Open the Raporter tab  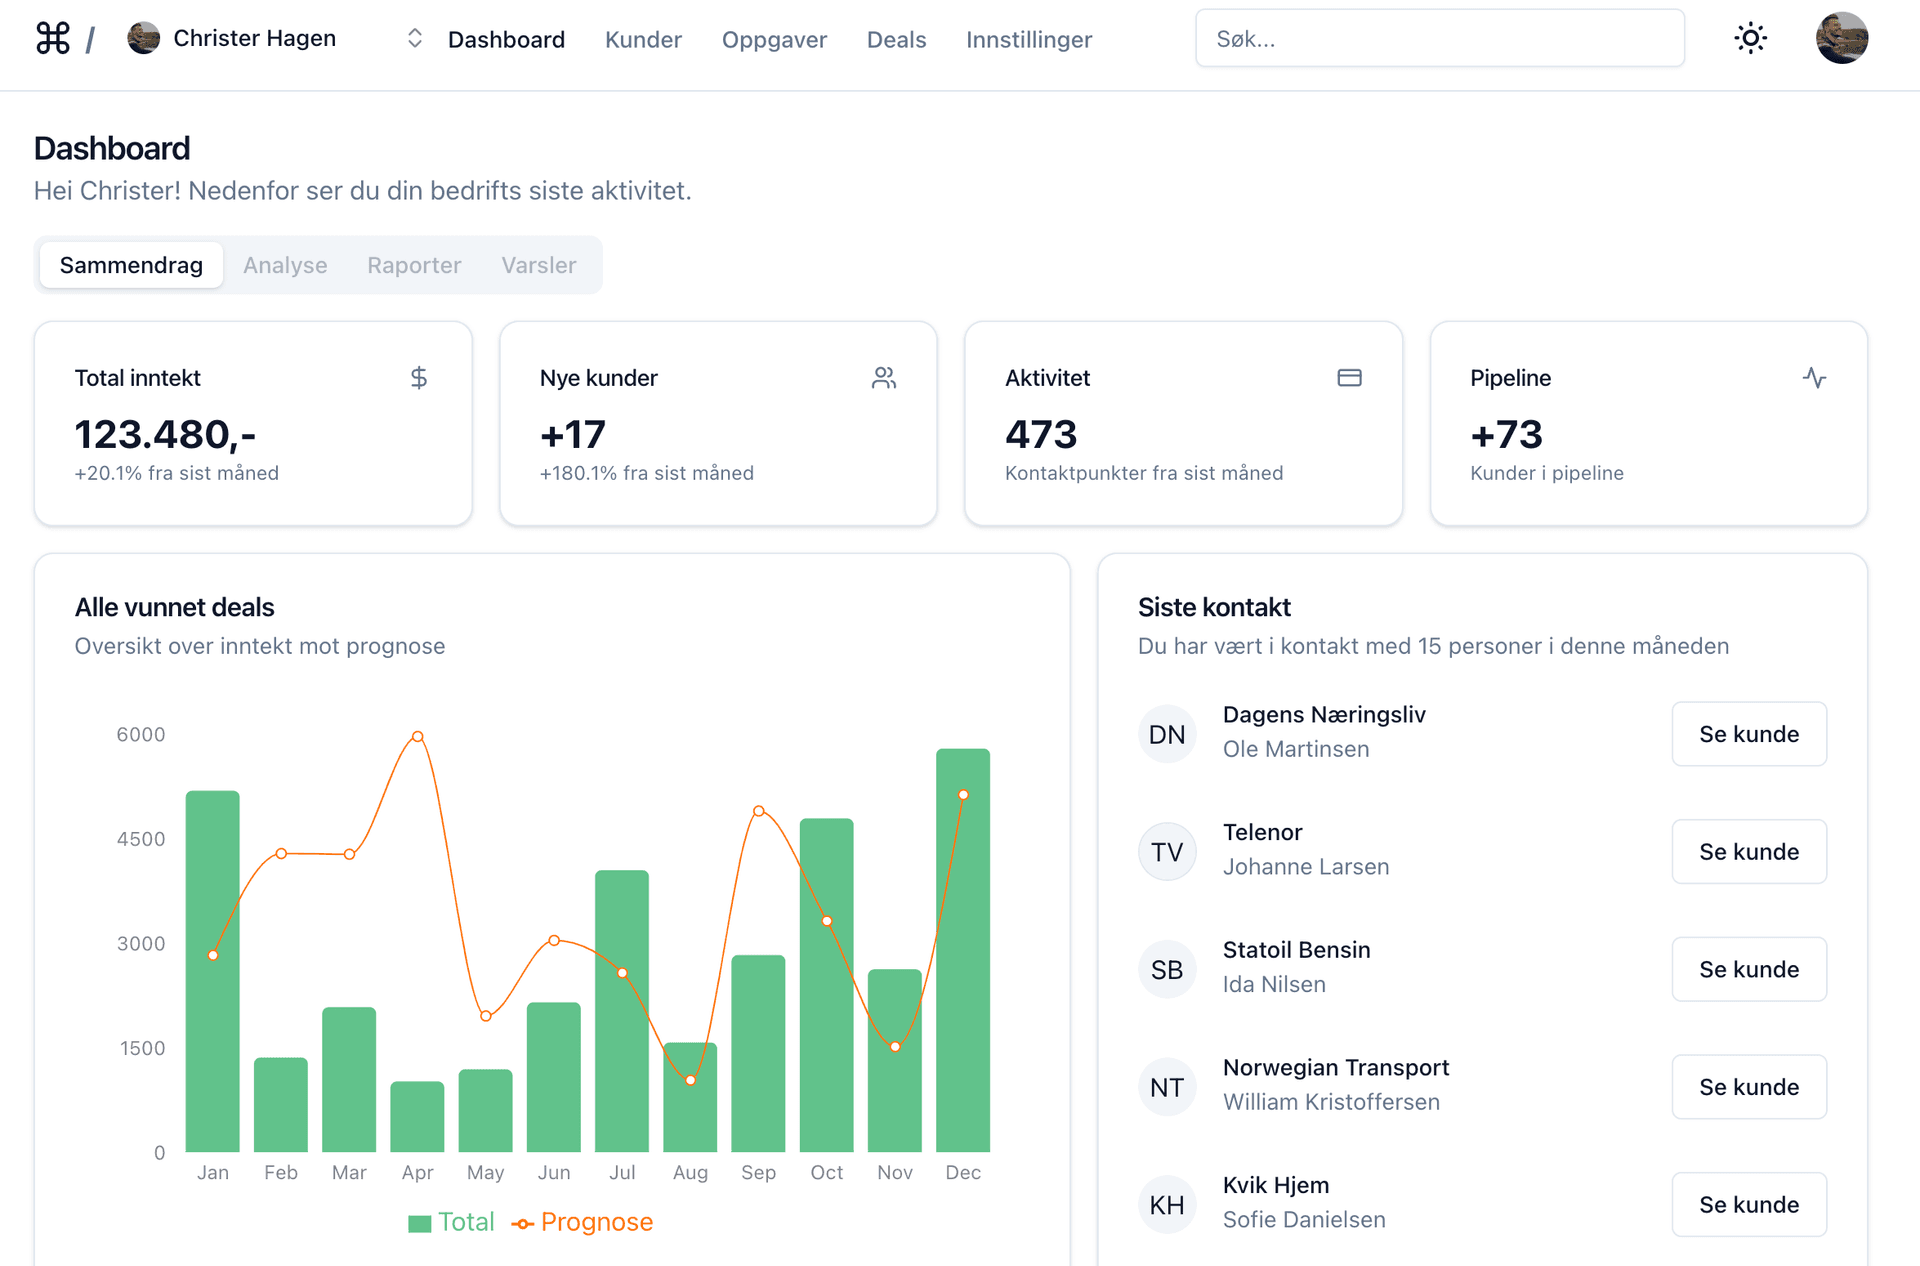[414, 266]
